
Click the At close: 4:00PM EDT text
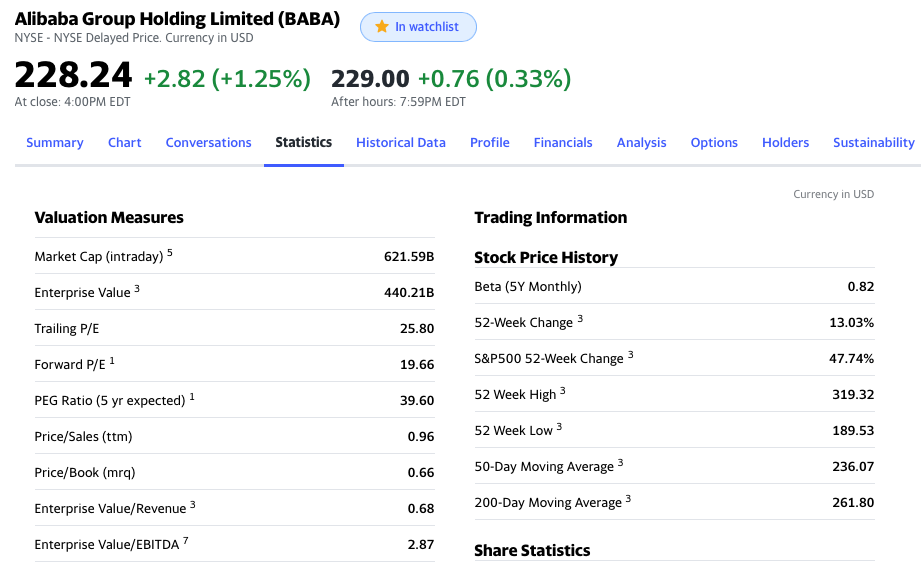click(72, 102)
